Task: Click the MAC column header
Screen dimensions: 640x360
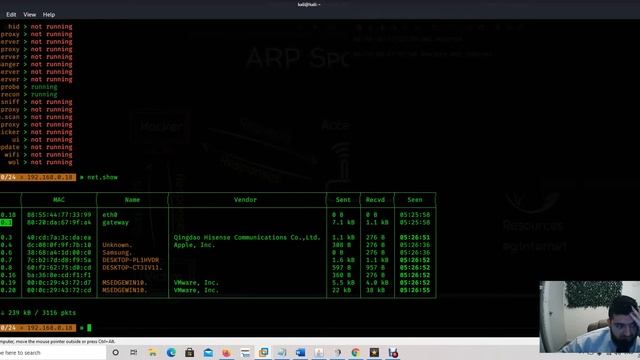Action: coord(59,200)
